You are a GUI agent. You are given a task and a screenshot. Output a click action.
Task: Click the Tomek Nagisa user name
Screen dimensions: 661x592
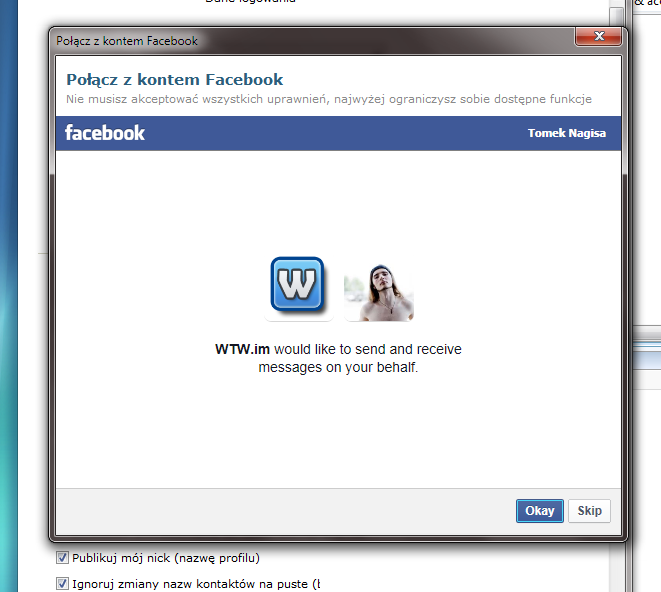(x=567, y=133)
